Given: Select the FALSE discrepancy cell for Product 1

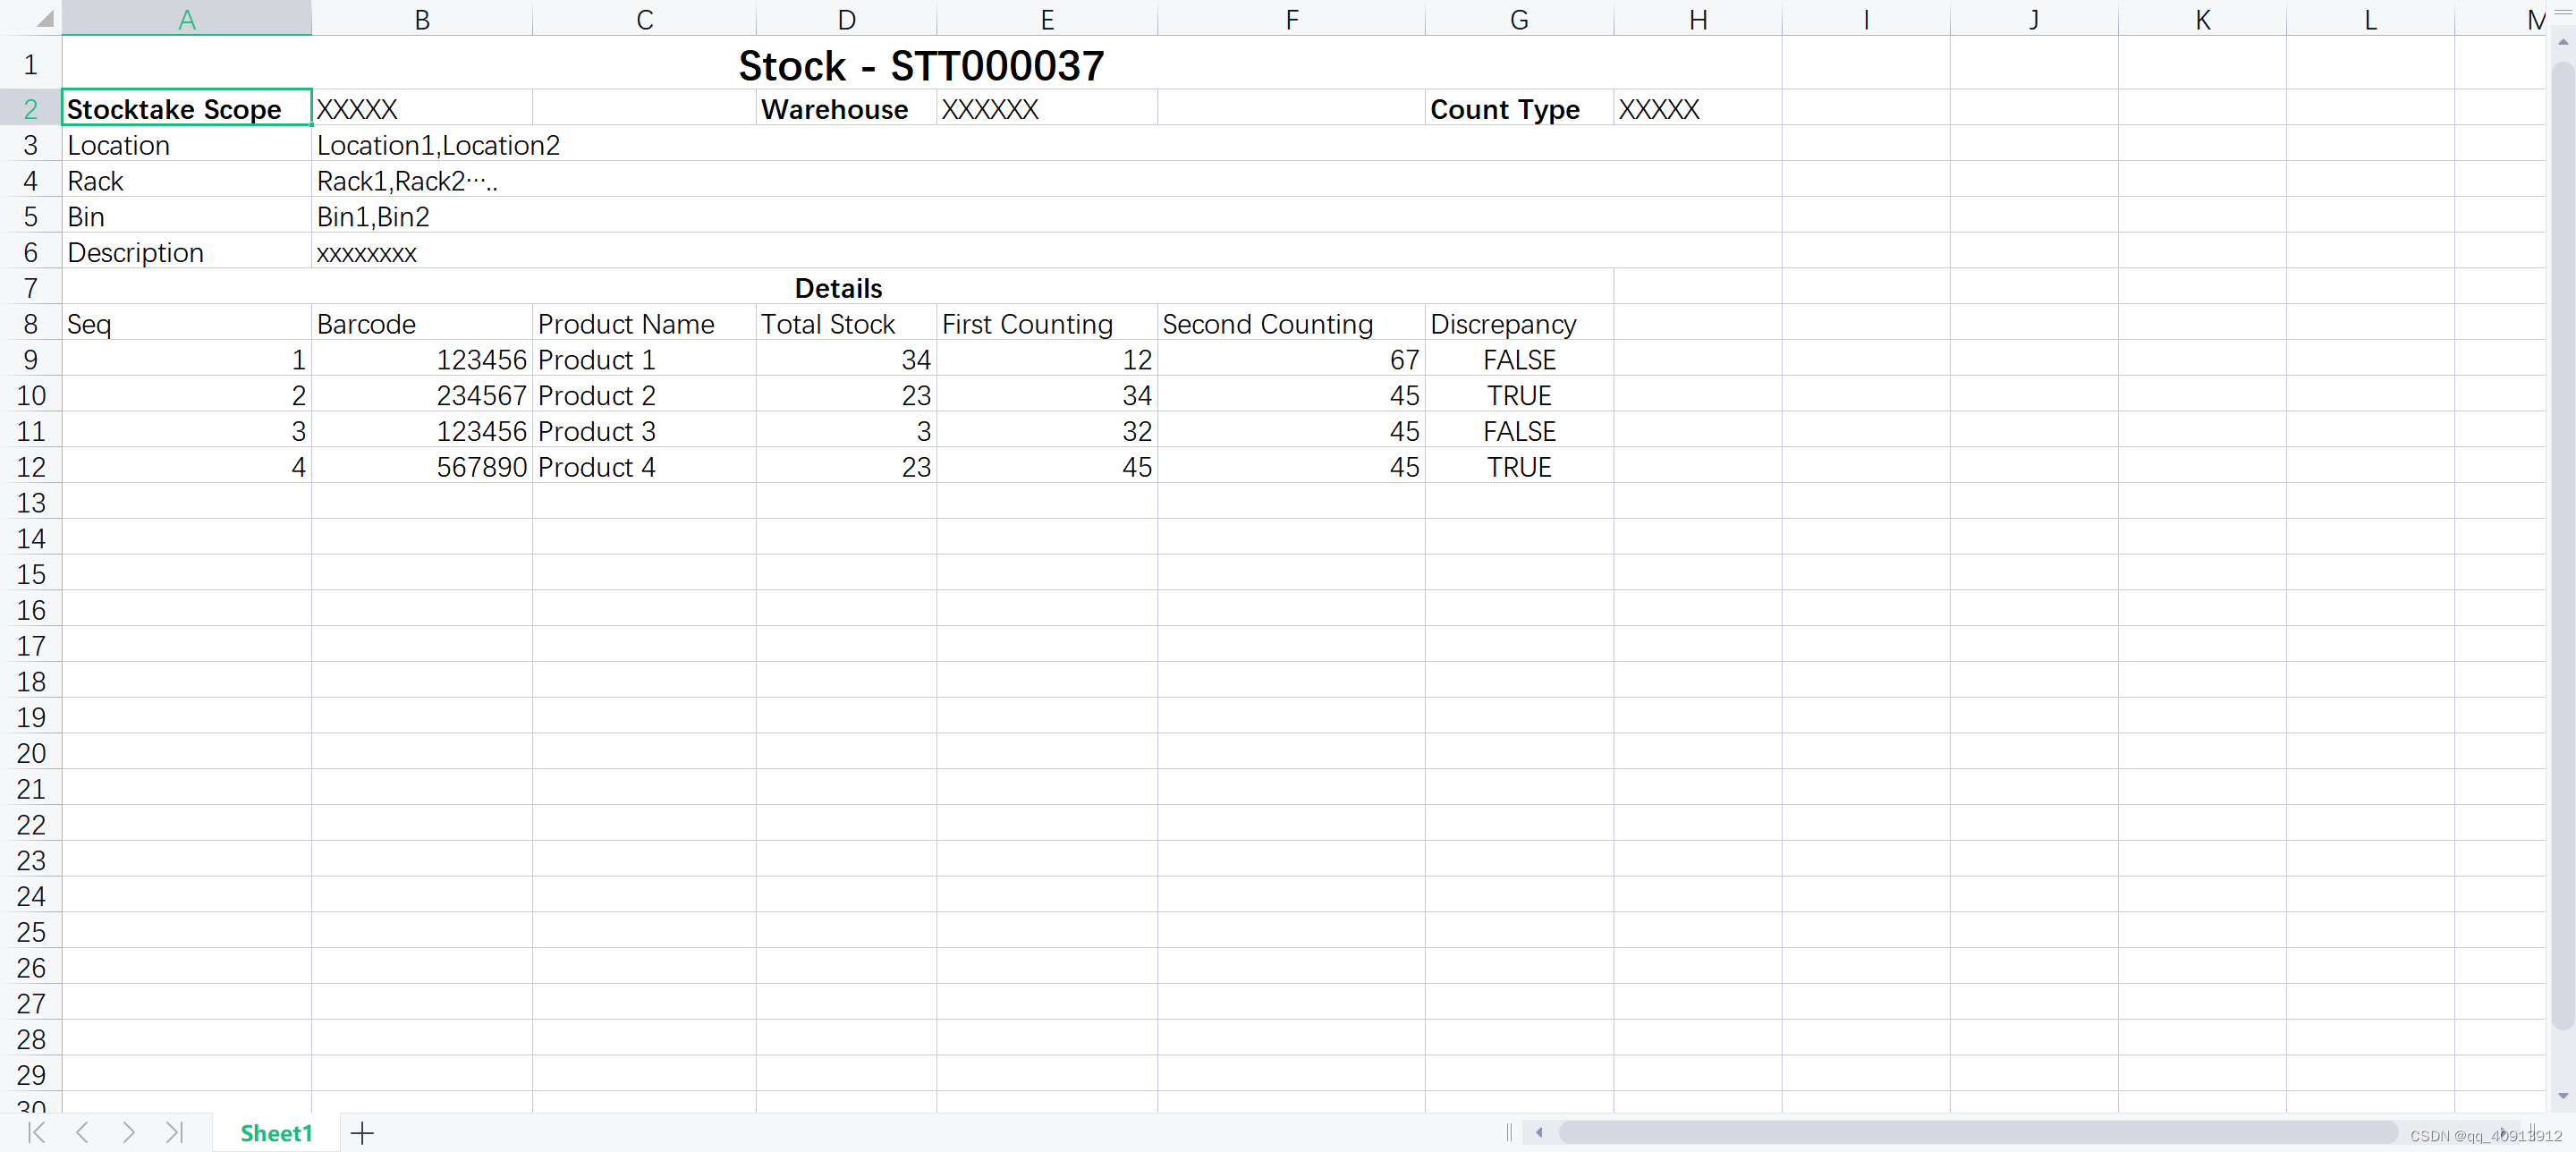Looking at the screenshot, I should click(x=1518, y=359).
